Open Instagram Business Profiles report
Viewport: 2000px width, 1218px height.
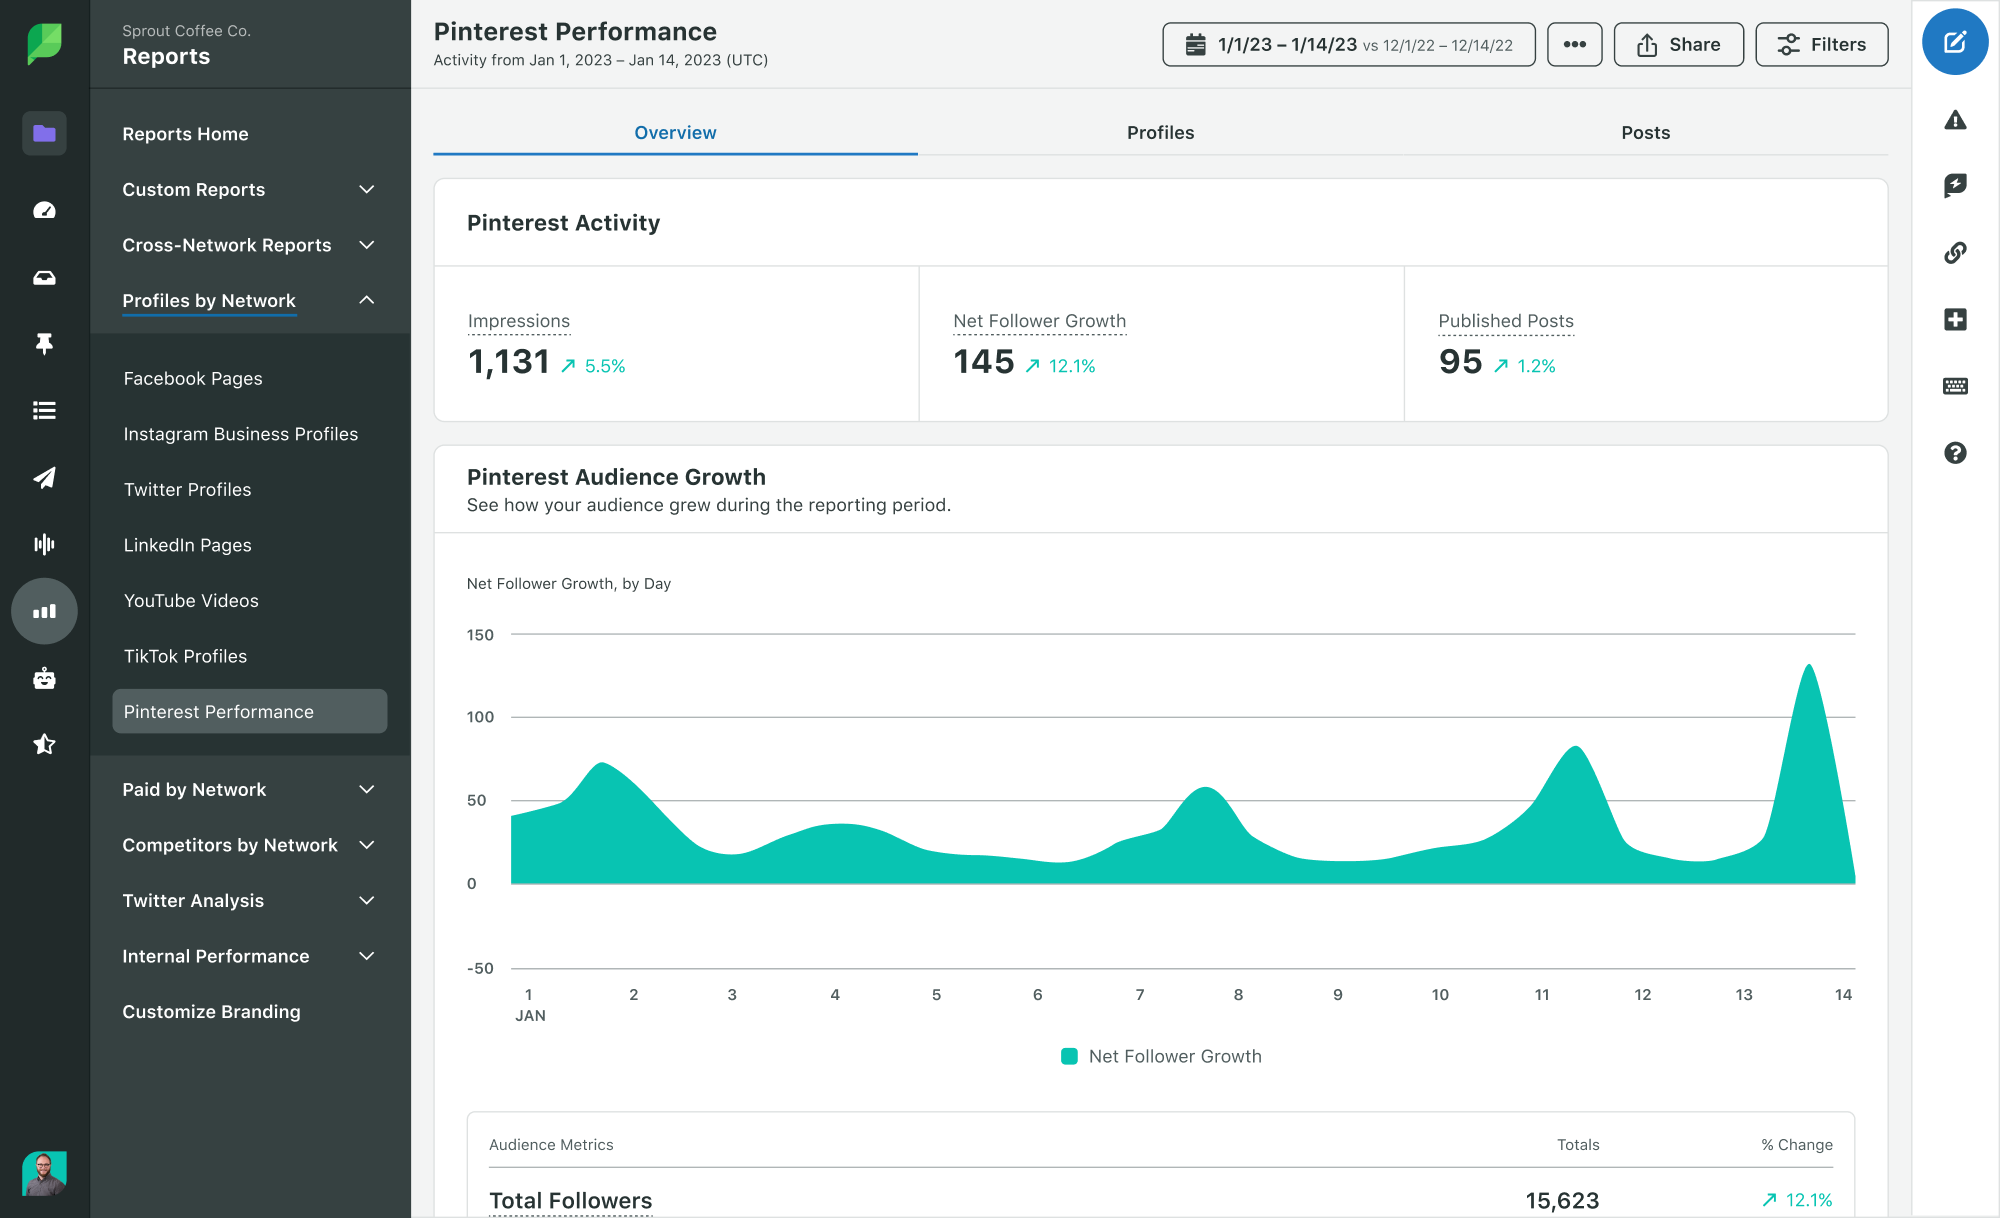tap(241, 434)
